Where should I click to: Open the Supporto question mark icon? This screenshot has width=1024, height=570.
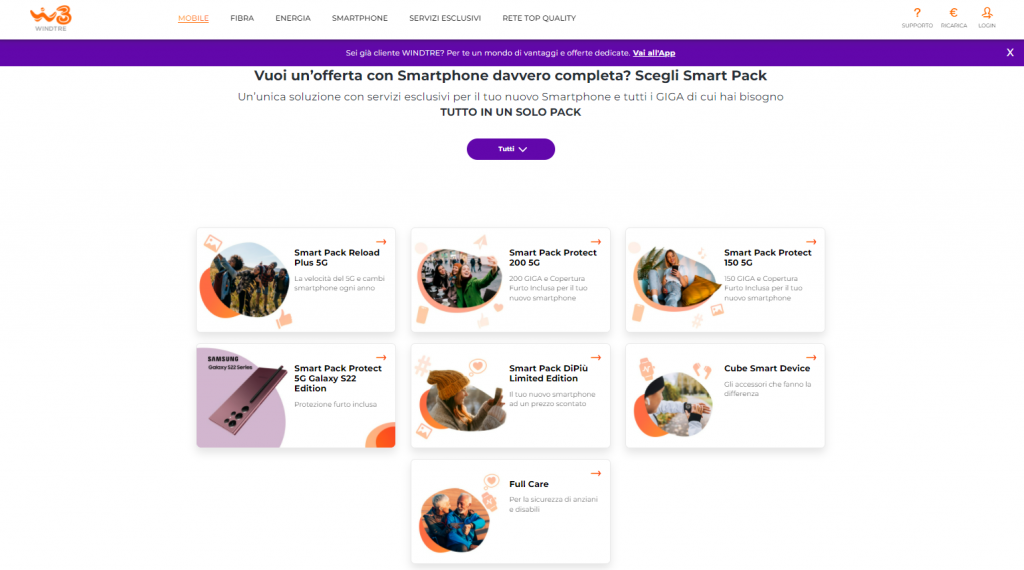tap(917, 13)
